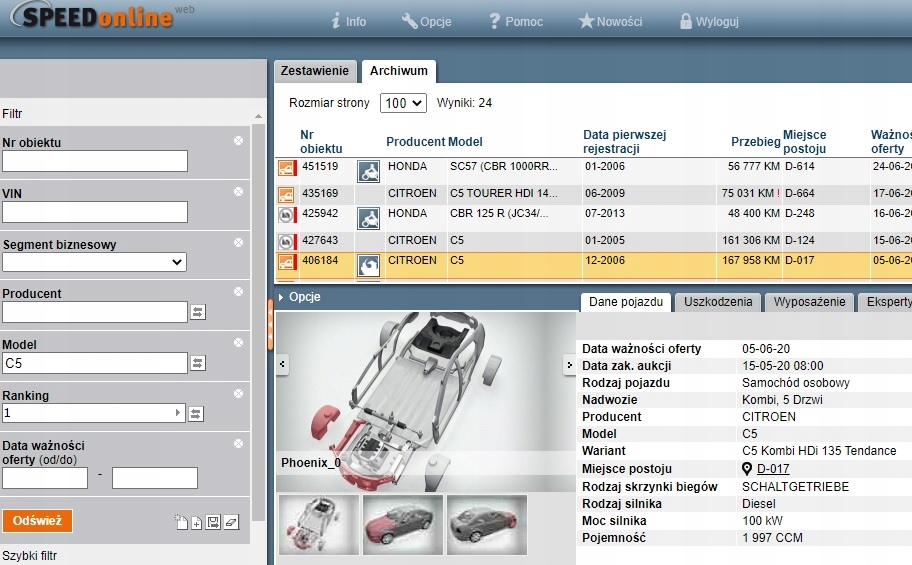The height and width of the screenshot is (565, 912).
Task: Click the new blank filter page icon
Action: tap(180, 522)
